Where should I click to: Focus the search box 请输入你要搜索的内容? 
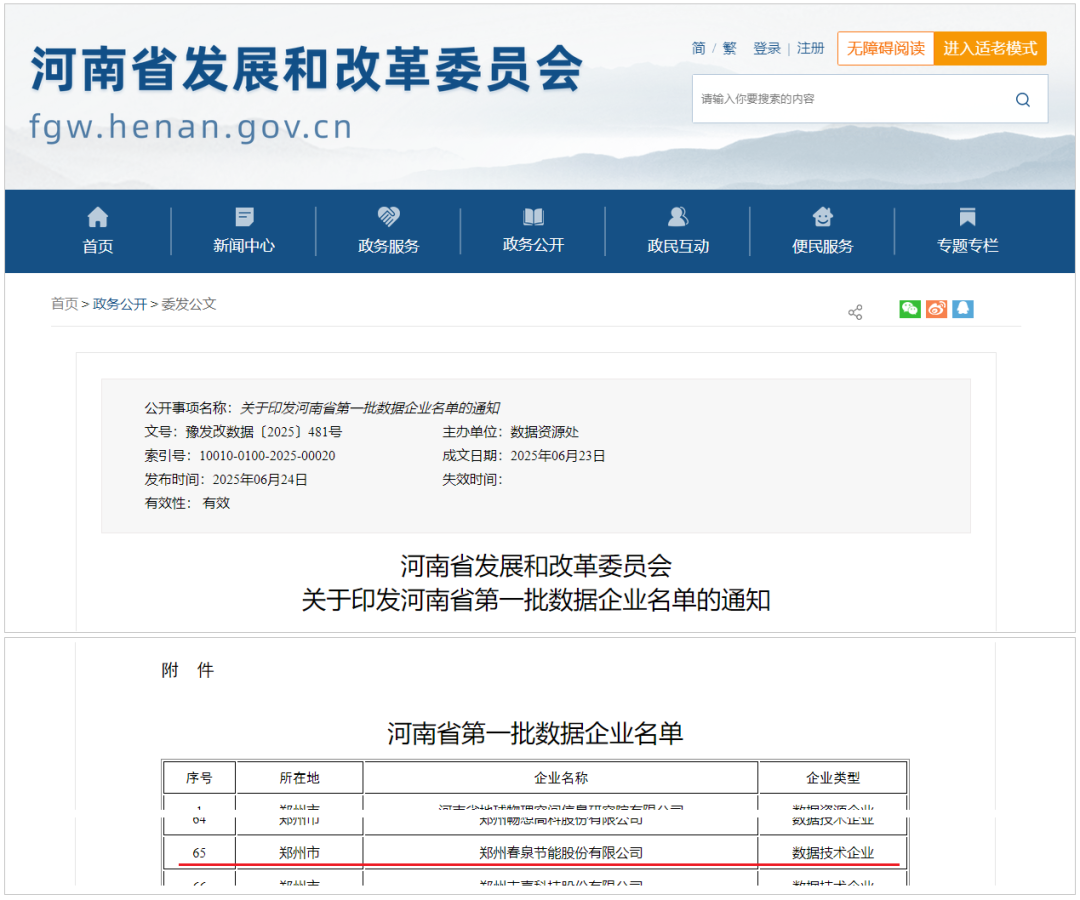(x=850, y=99)
